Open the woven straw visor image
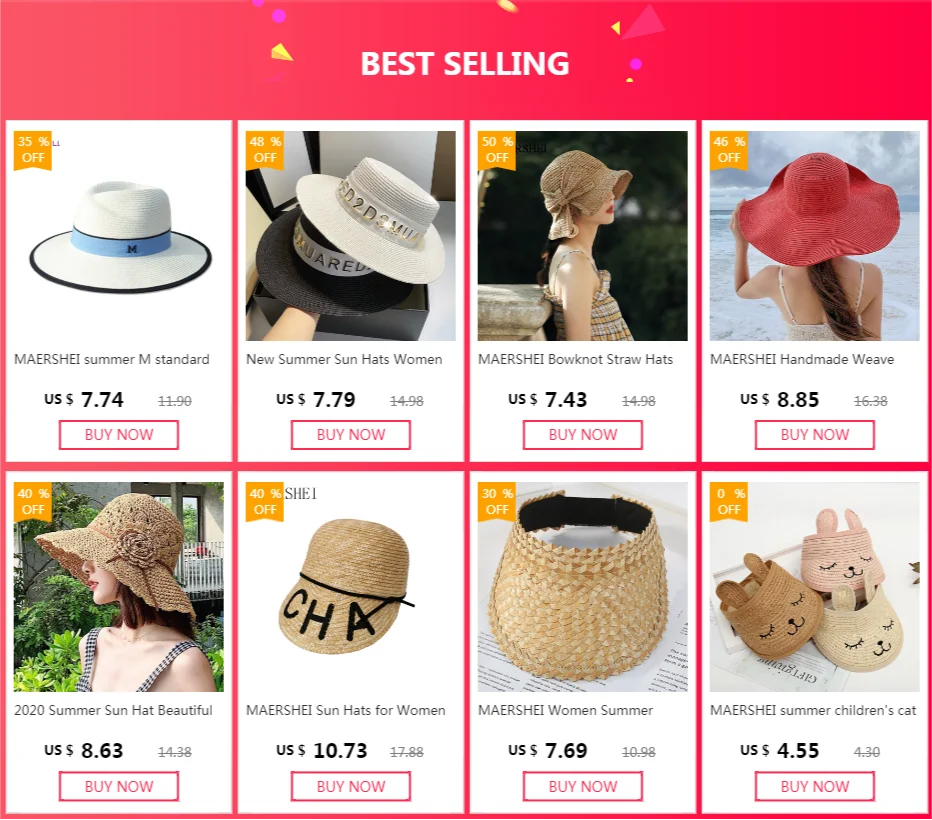 (582, 587)
